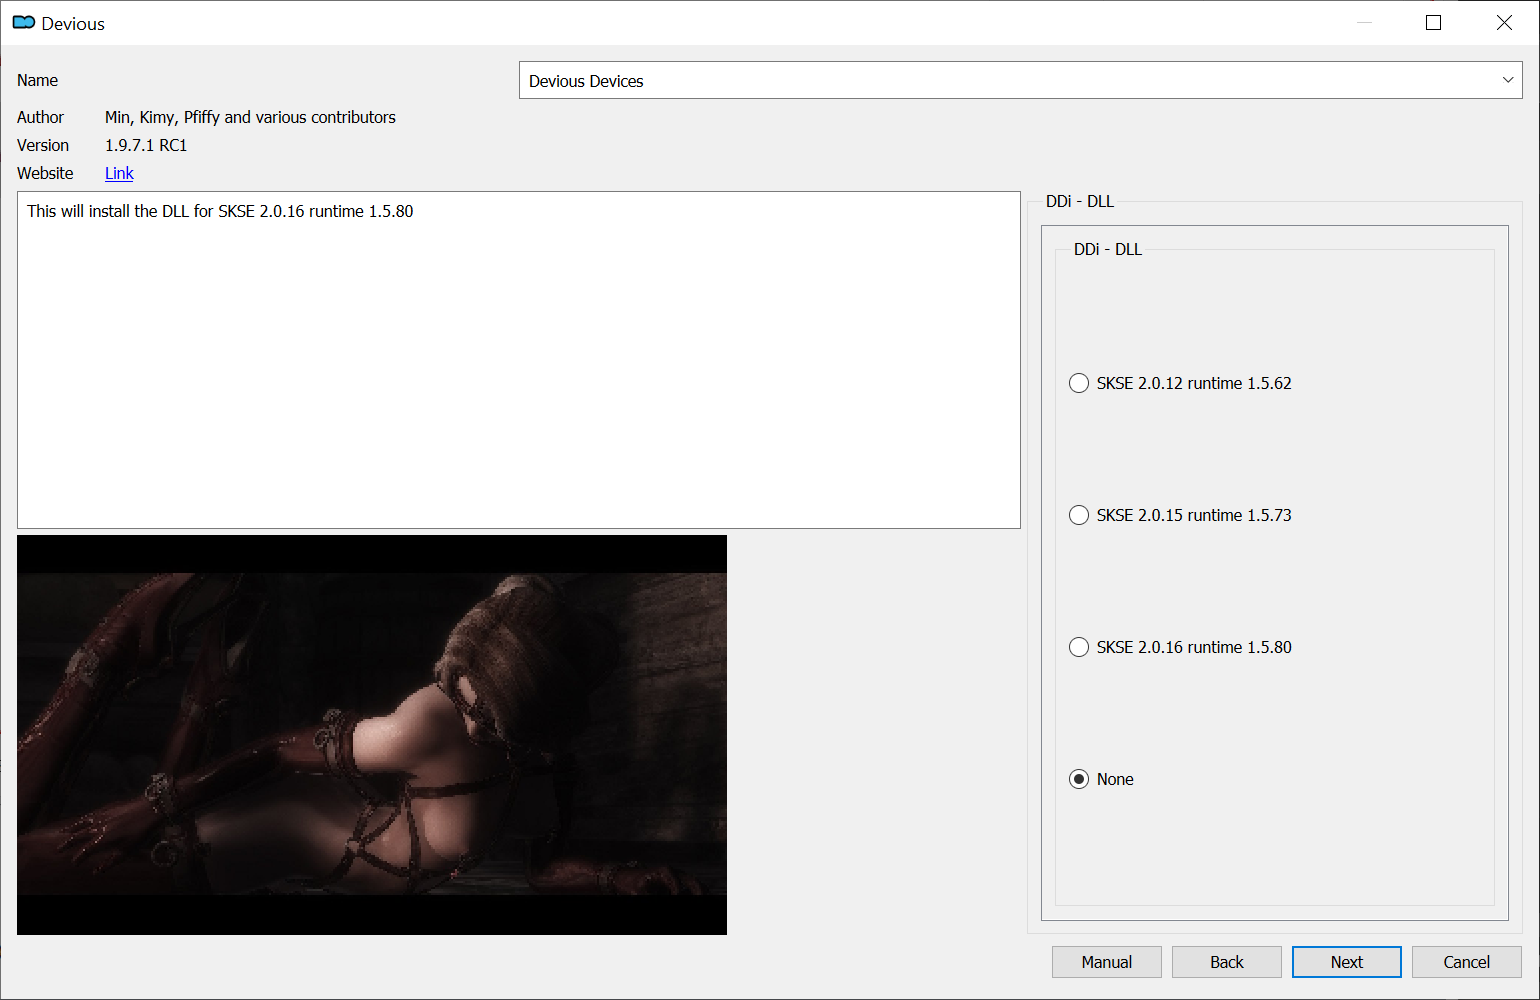Click the Manual button
Image resolution: width=1540 pixels, height=1000 pixels.
pyautogui.click(x=1106, y=962)
